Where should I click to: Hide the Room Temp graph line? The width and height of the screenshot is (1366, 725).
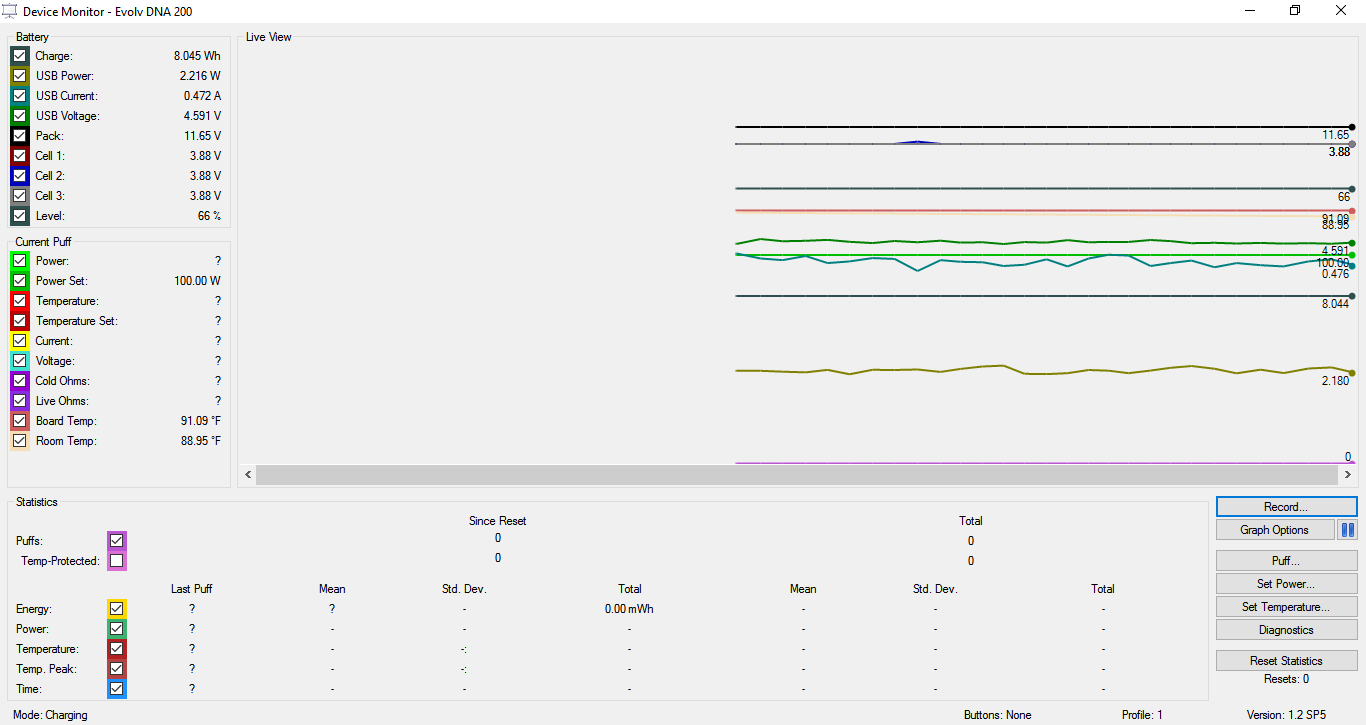20,441
